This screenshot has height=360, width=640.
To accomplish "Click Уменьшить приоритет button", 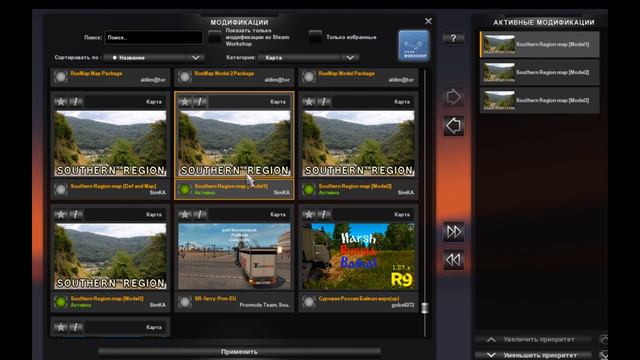I will [533, 356].
